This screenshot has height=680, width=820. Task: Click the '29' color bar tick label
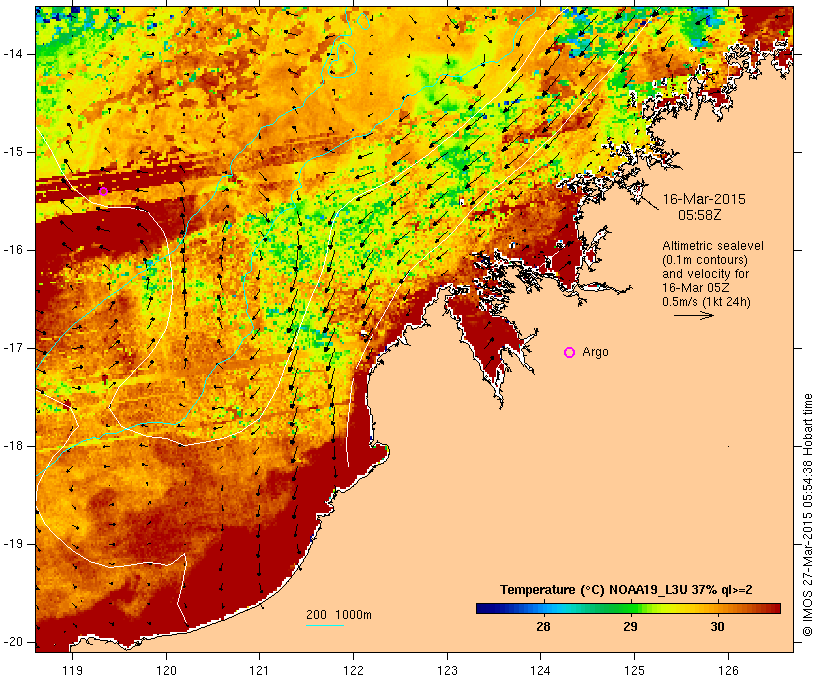(x=631, y=627)
